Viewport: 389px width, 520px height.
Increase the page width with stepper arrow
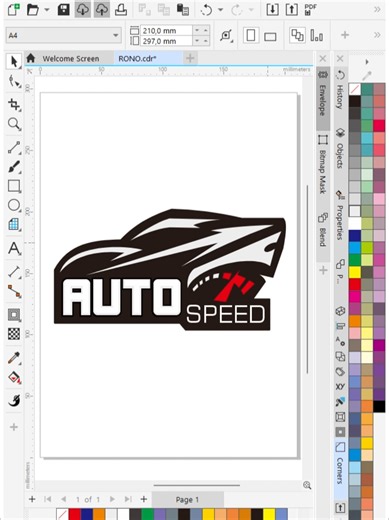206,31
